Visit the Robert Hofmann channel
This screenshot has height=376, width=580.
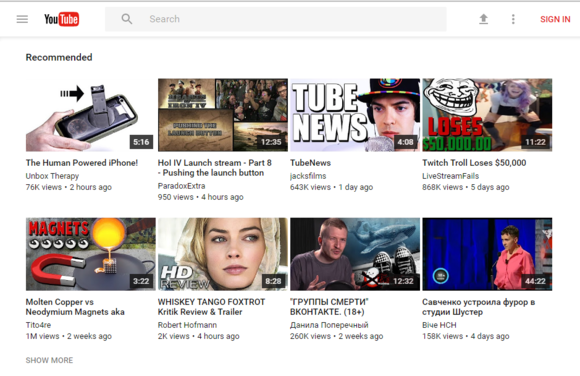pos(188,325)
